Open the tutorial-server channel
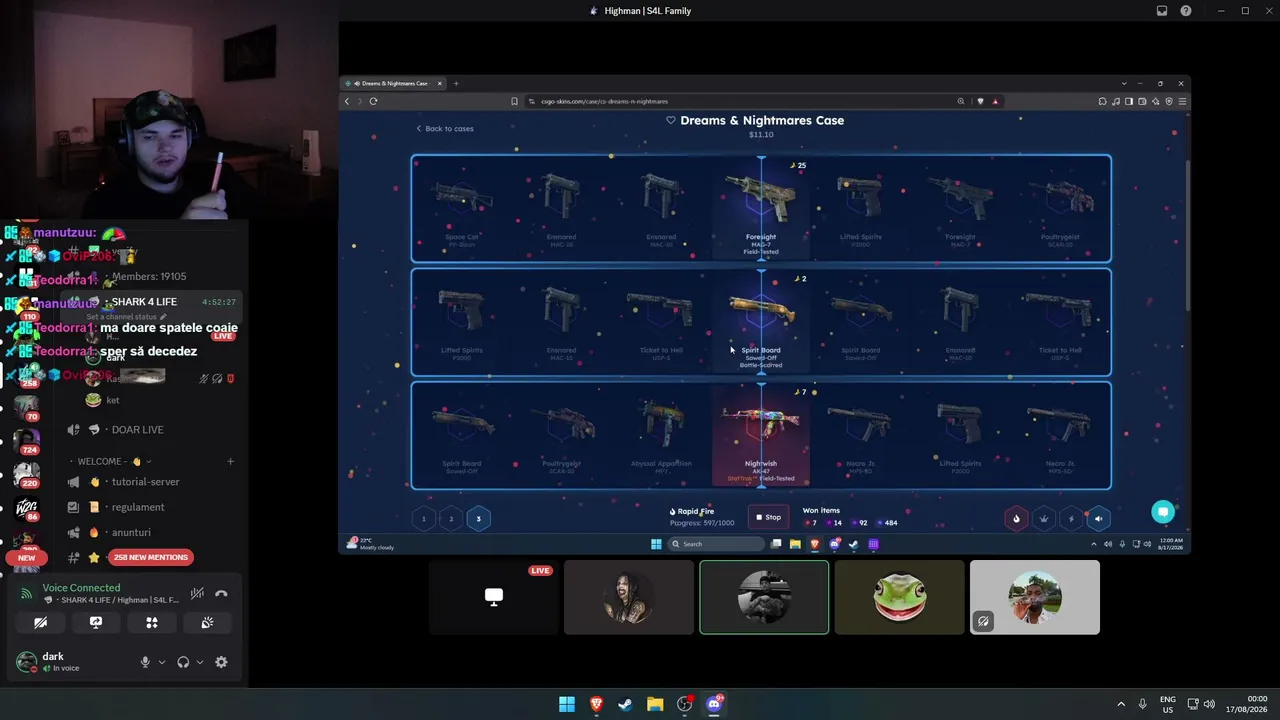This screenshot has height=720, width=1280. click(146, 482)
